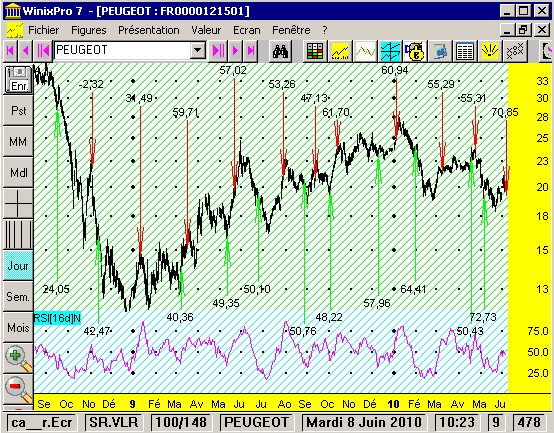554x433 pixels.
Task: Click the RSI[16d]N indicator label
Action: [57, 318]
